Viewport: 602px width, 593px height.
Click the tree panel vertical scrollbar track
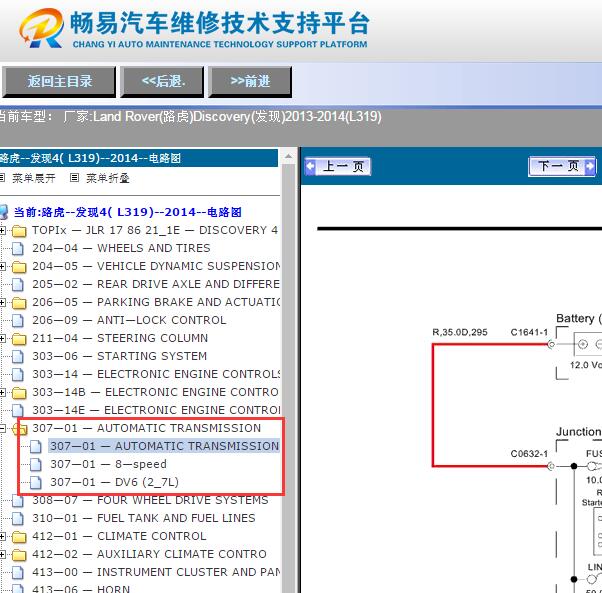point(288,378)
